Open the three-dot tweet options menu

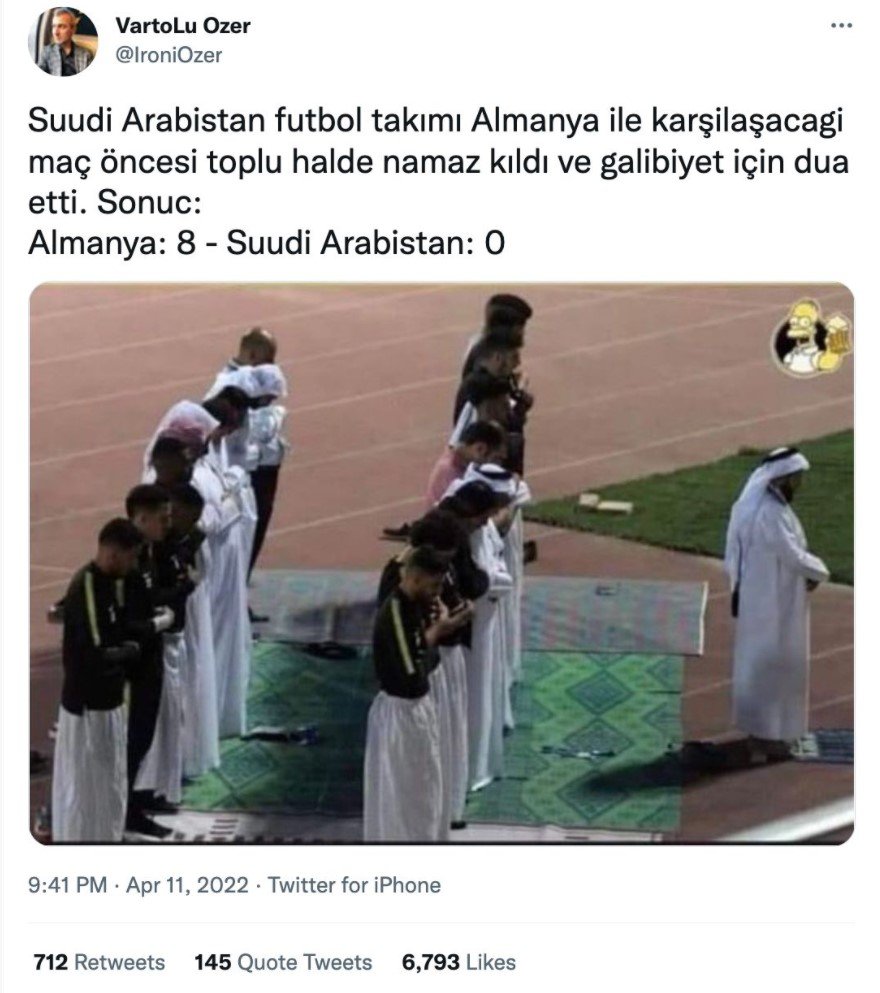pyautogui.click(x=841, y=26)
